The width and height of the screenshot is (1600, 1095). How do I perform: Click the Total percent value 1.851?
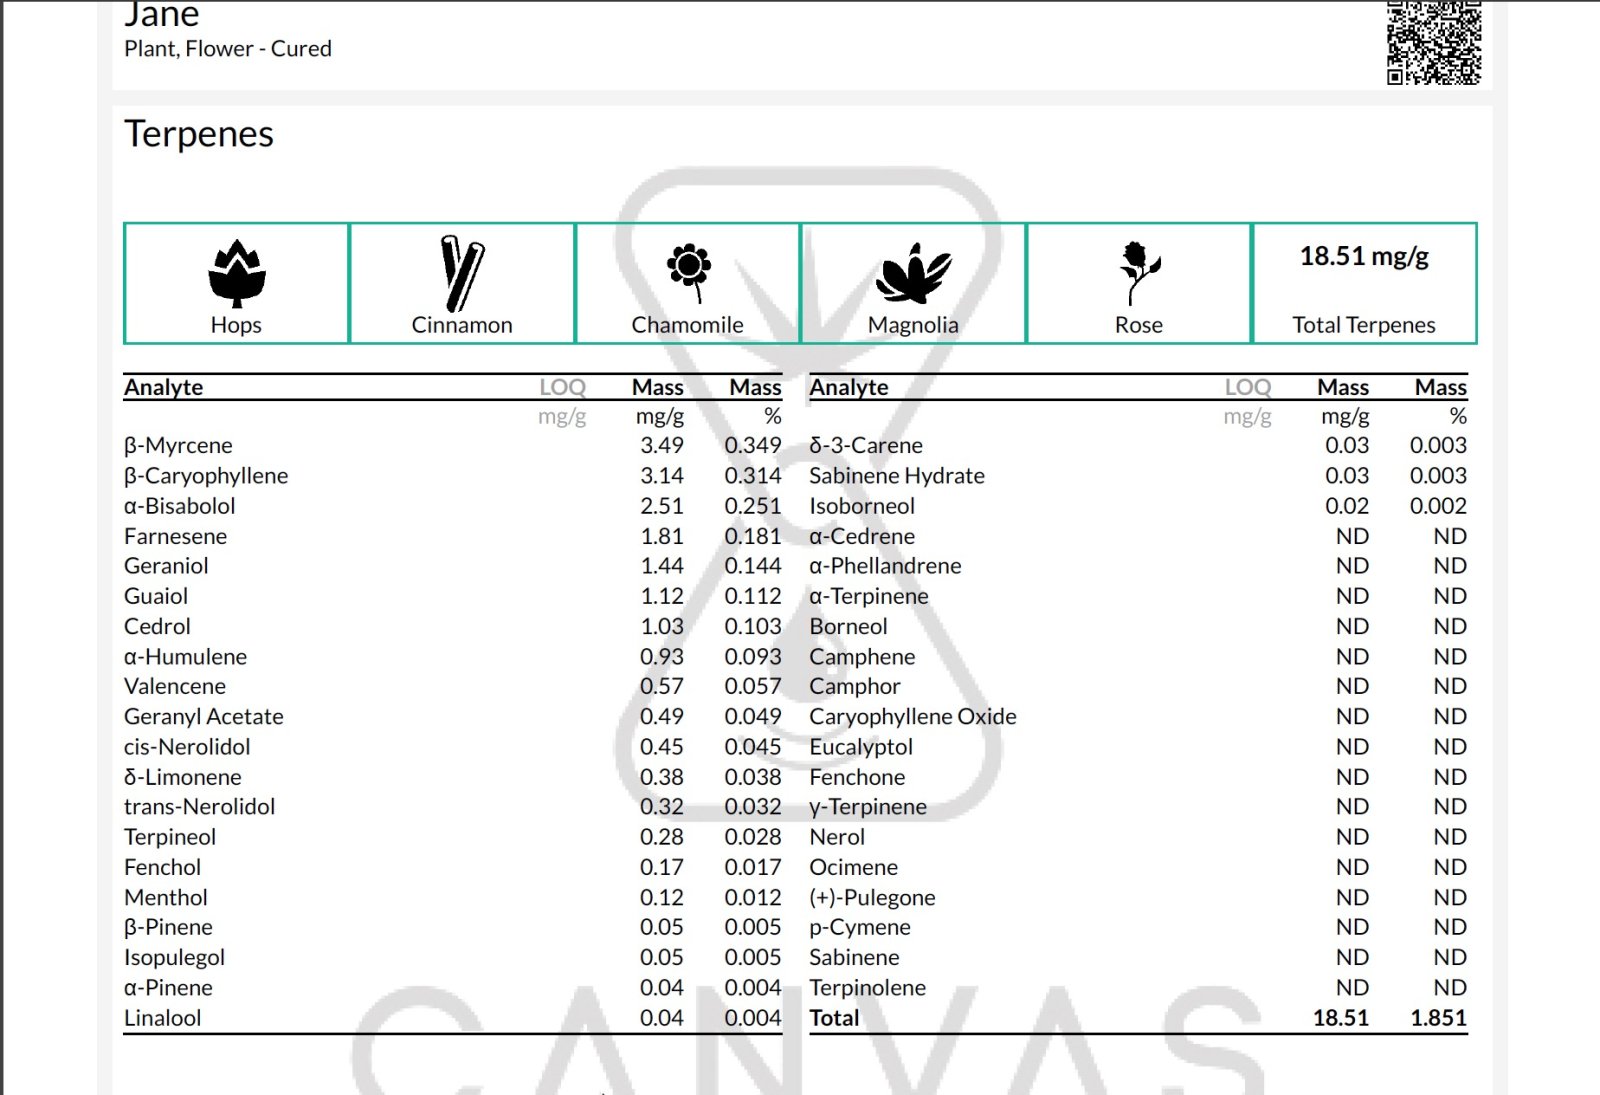[x=1438, y=1018]
